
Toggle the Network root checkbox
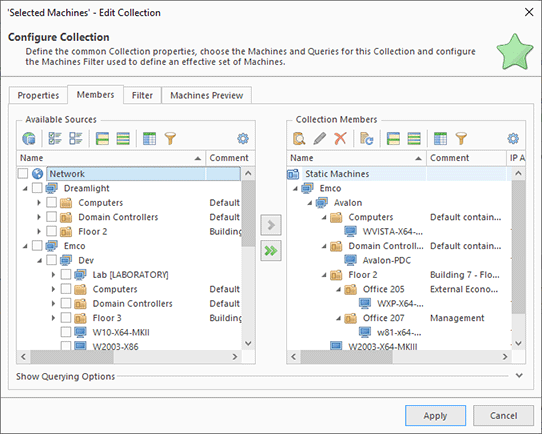coord(23,173)
